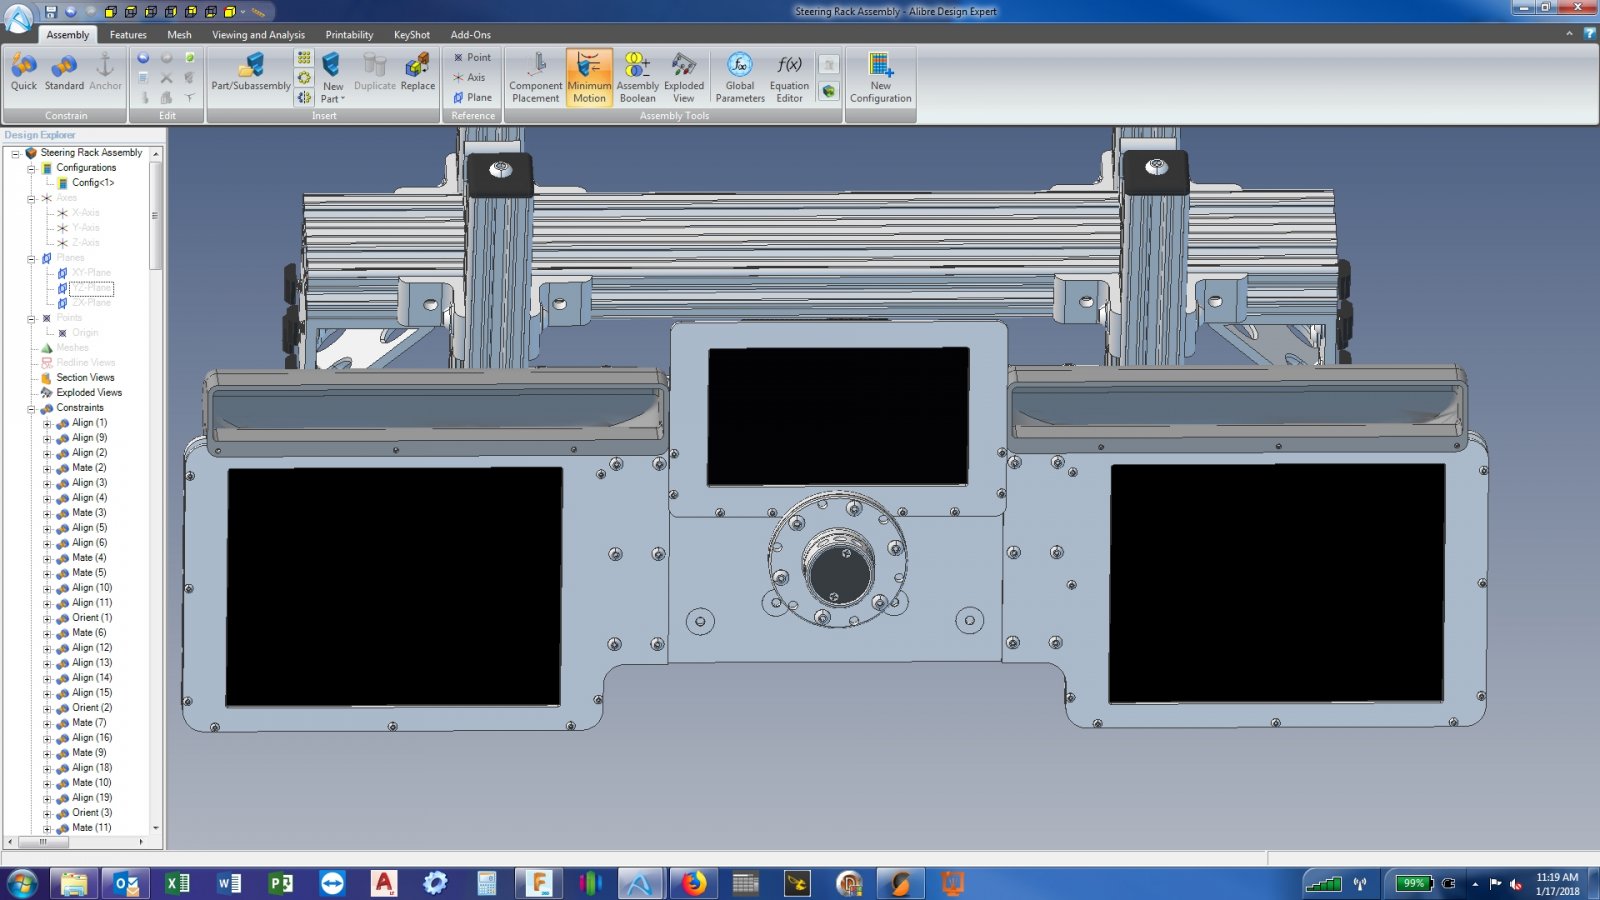The height and width of the screenshot is (900, 1600).
Task: Select the YZ-Plane tree item
Action: coord(91,288)
